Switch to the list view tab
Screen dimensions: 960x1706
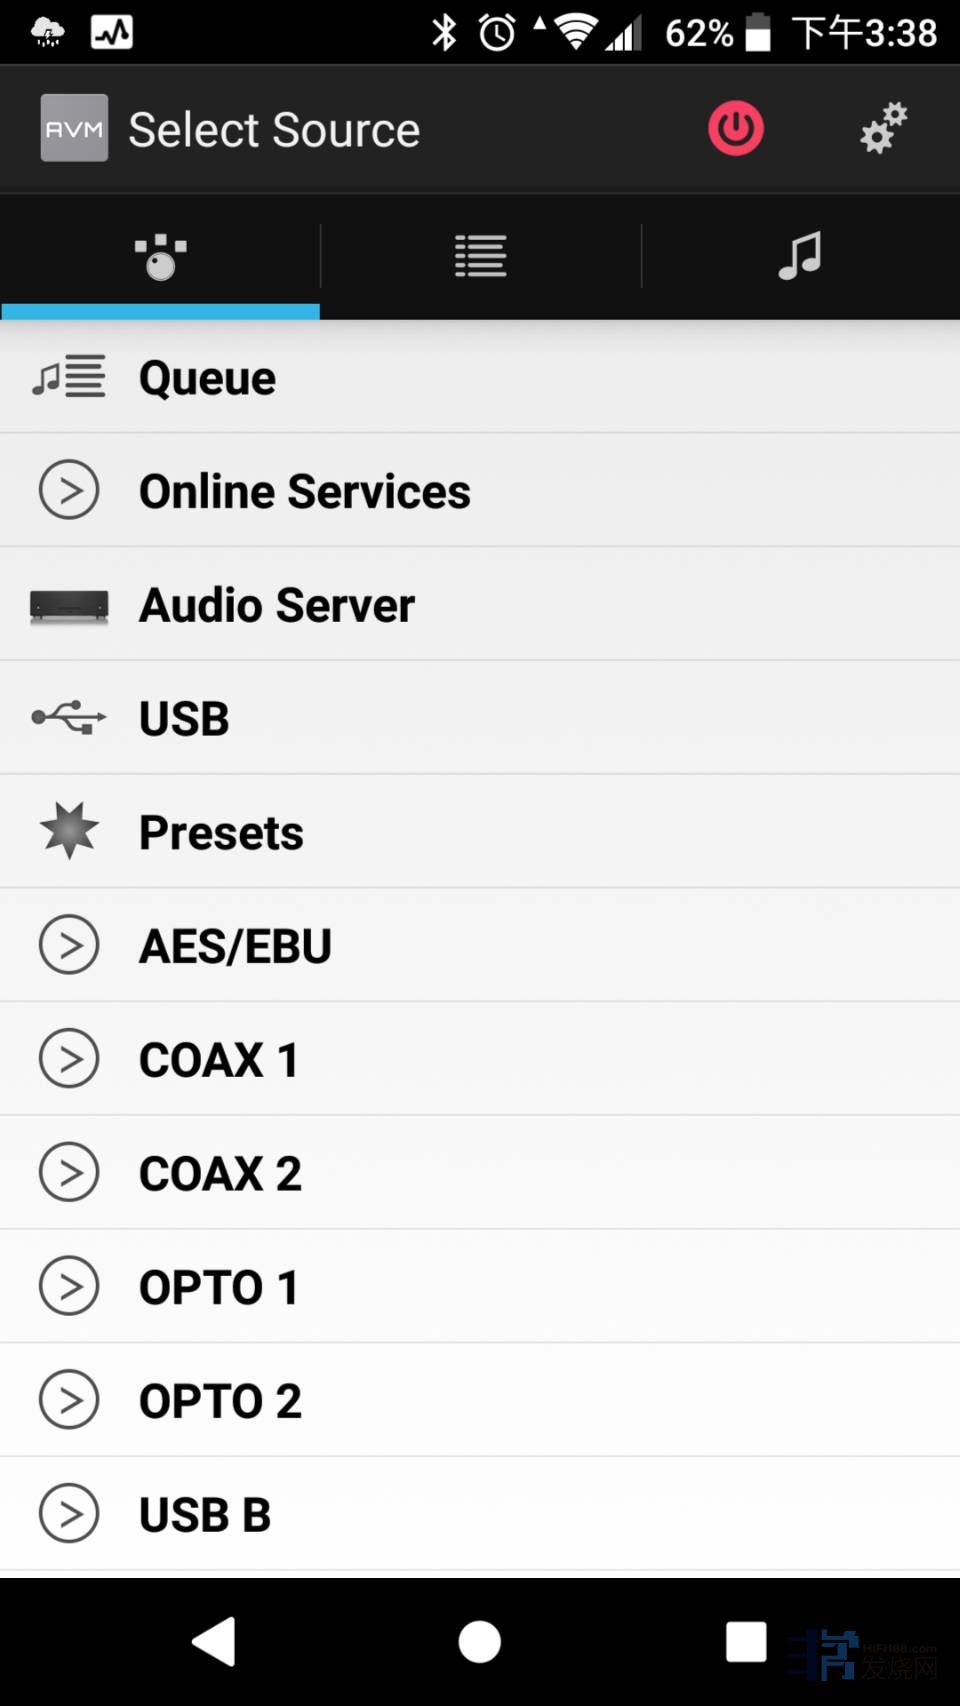[480, 256]
